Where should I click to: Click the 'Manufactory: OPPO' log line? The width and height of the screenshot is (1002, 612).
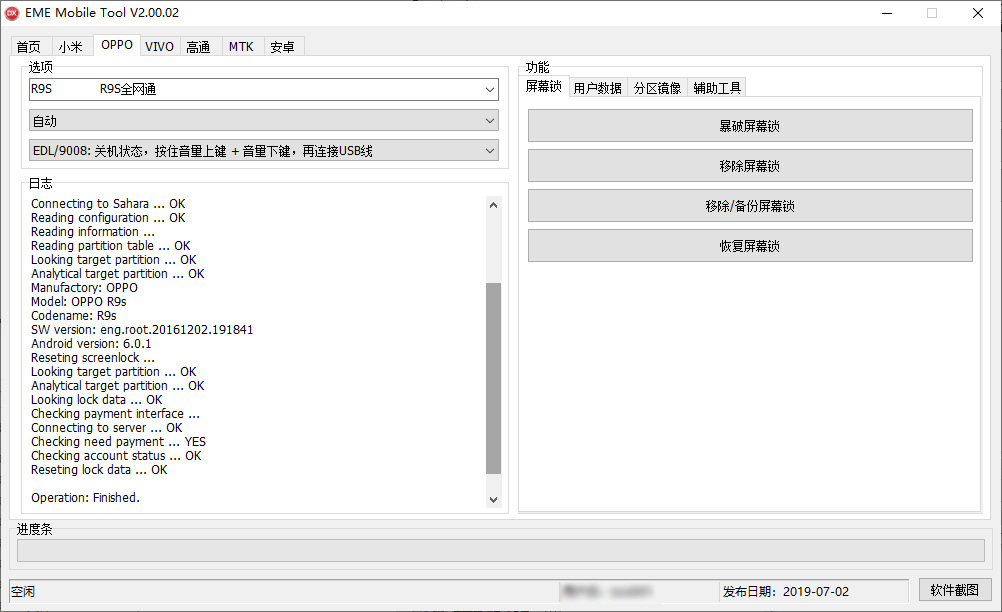tap(84, 287)
